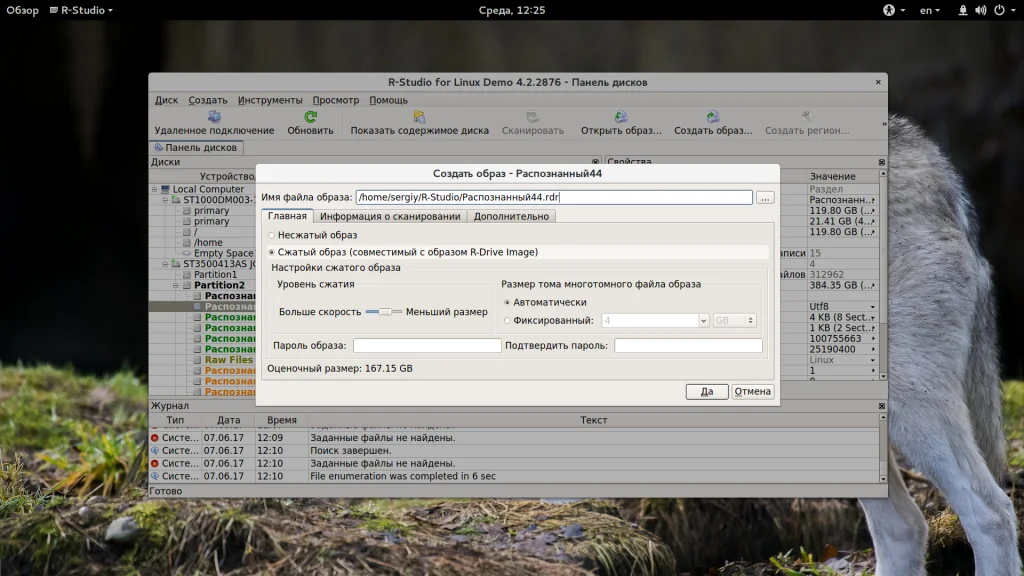
Task: Click the Отмена button
Action: pos(752,392)
